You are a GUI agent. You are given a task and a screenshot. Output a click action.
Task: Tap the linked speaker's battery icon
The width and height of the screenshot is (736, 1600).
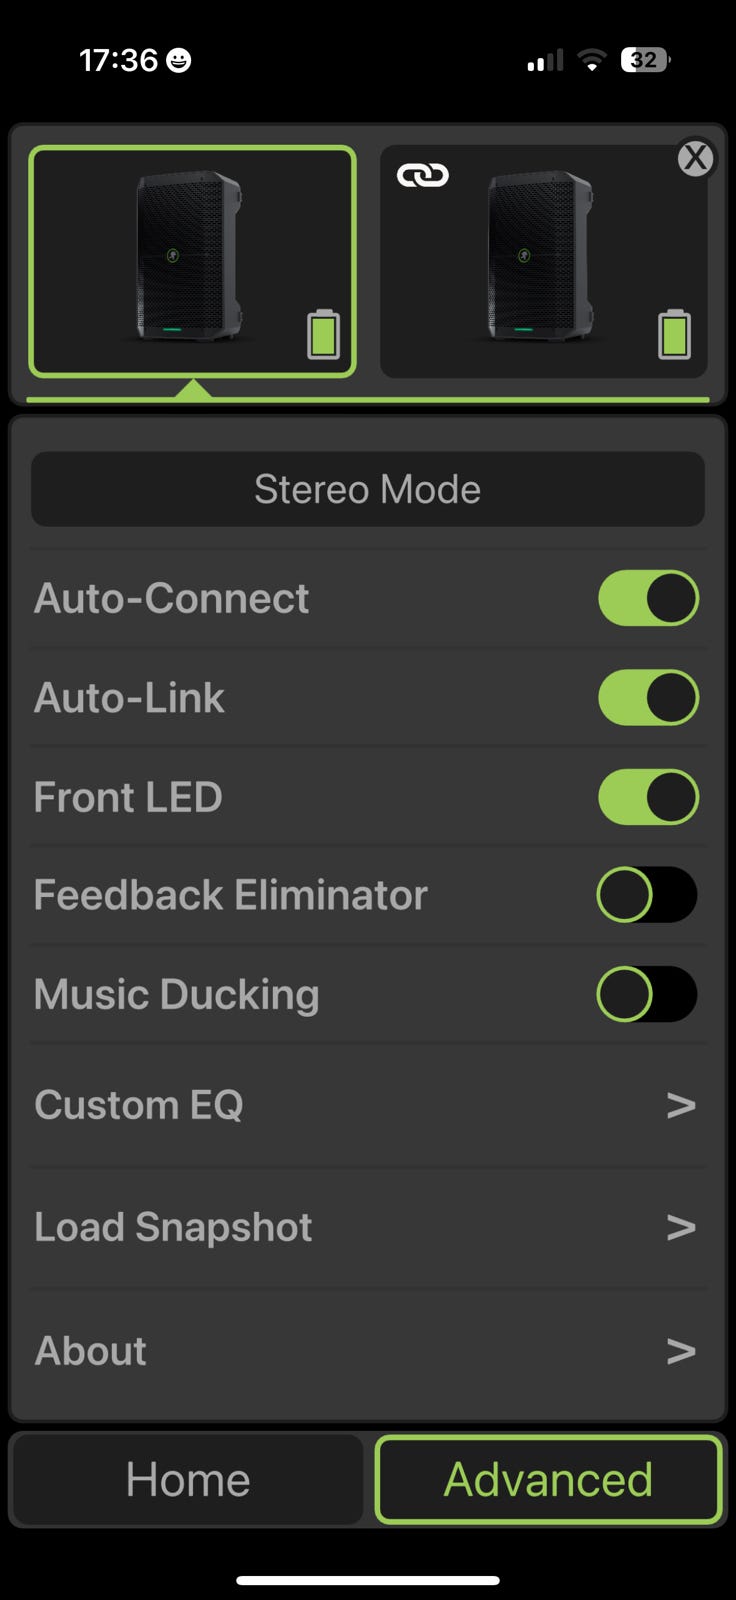click(x=674, y=334)
